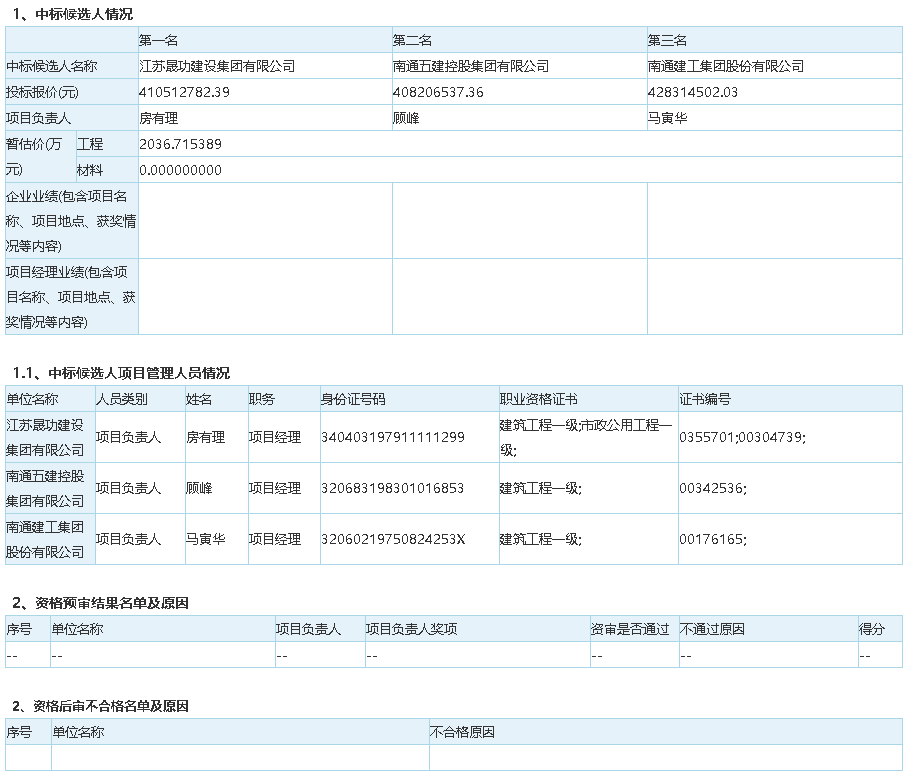Click the 项目负责人奖项 column header
The image size is (904, 778).
[412, 629]
